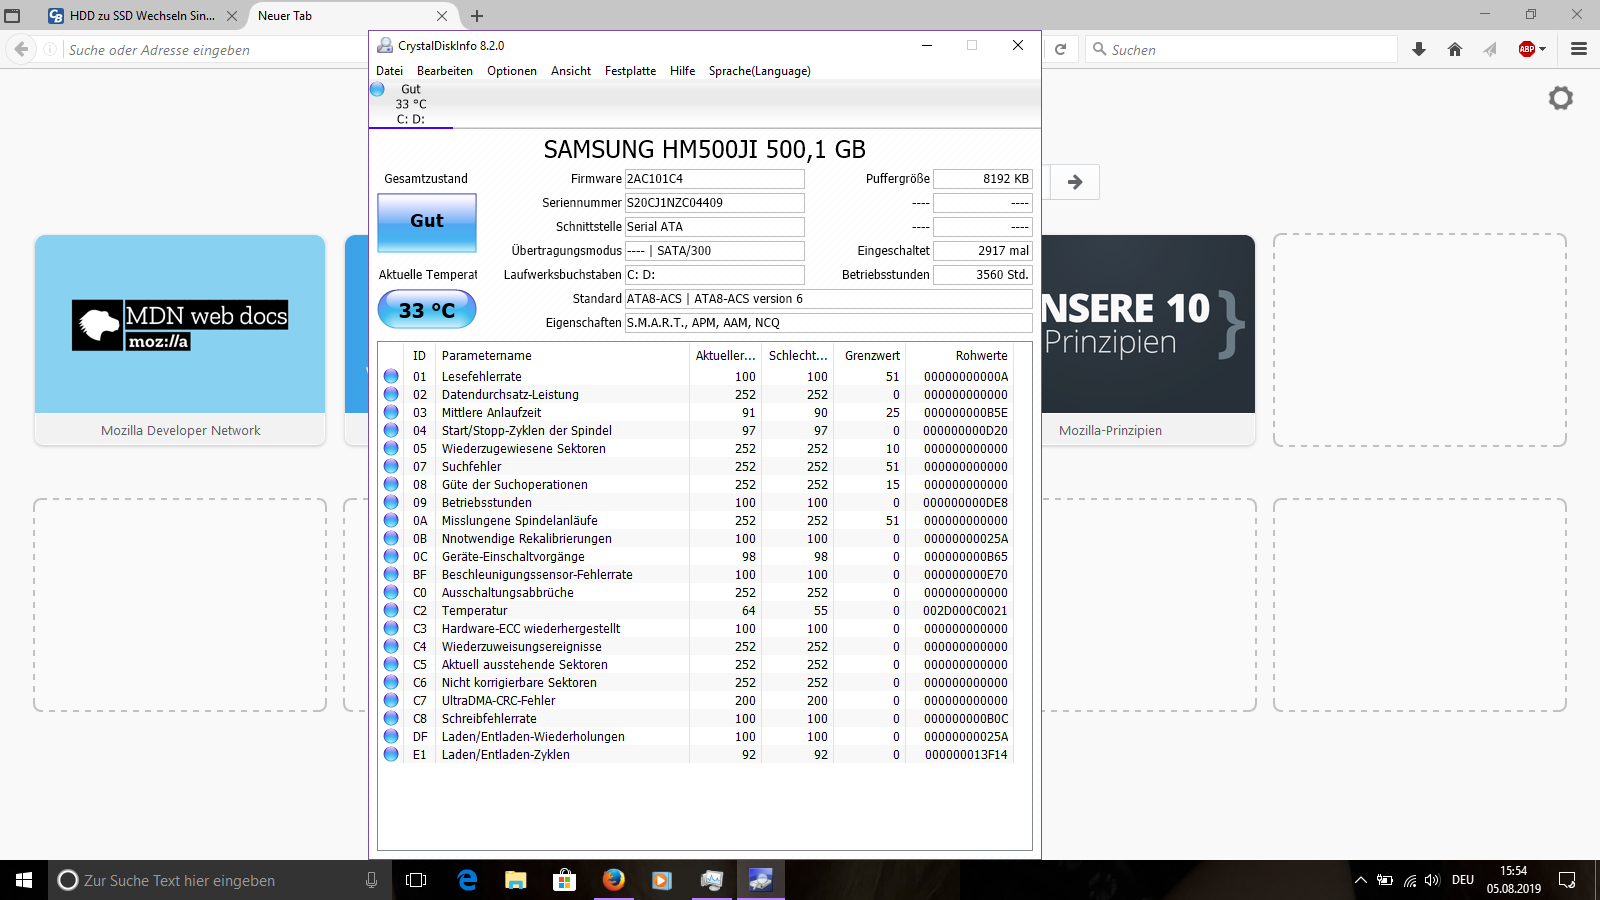Go to Firefox home page icon
This screenshot has width=1600, height=900.
pos(1455,49)
